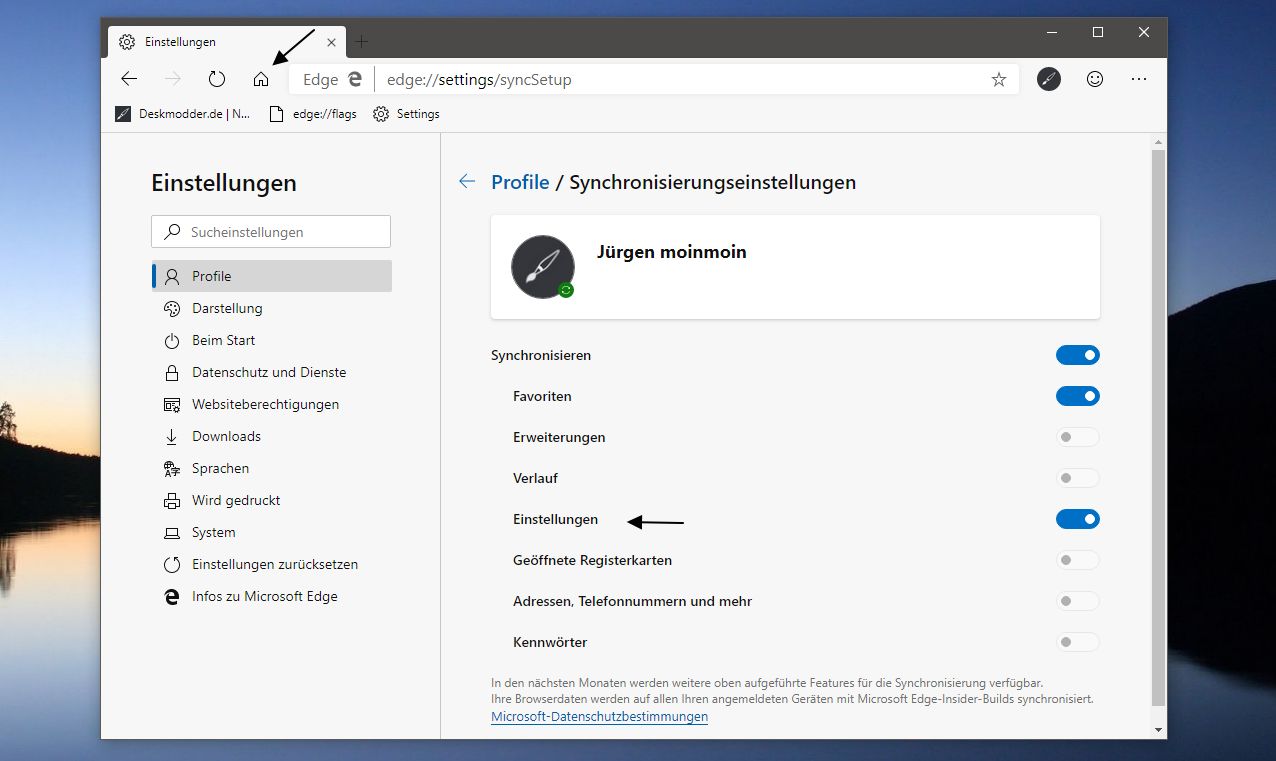Click the Geöffnete Registerkarten toggle

[1078, 560]
